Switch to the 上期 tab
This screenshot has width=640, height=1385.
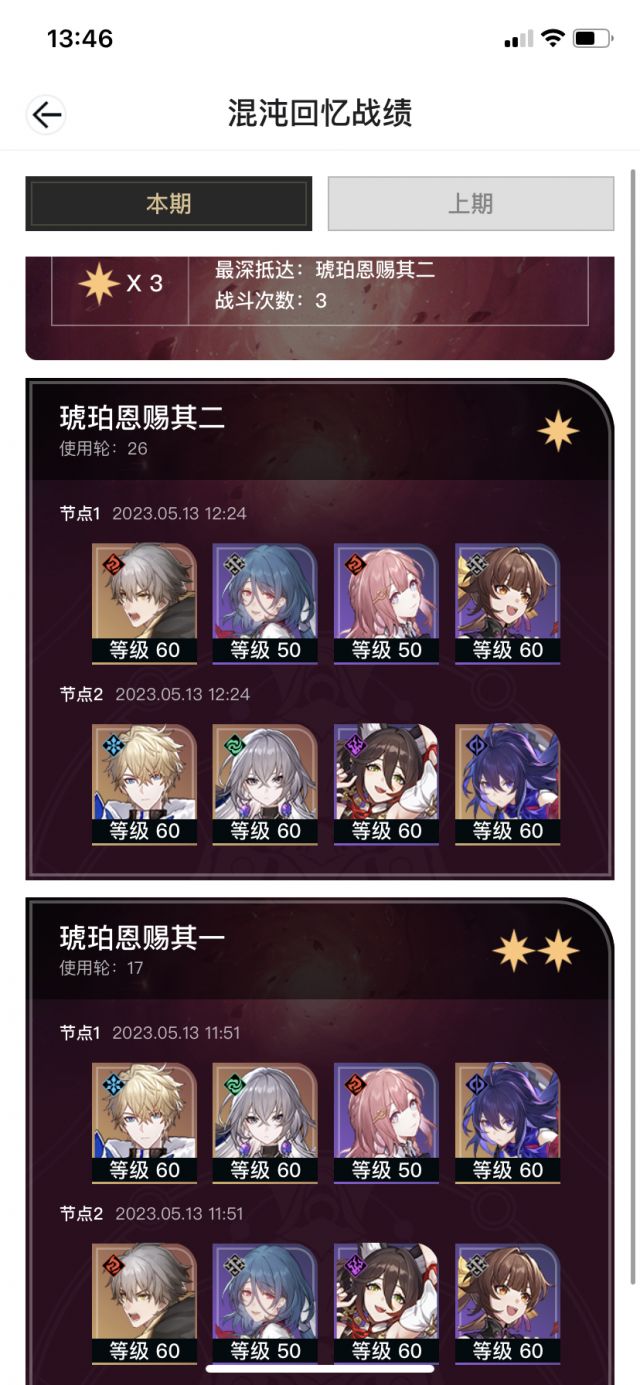coord(471,204)
